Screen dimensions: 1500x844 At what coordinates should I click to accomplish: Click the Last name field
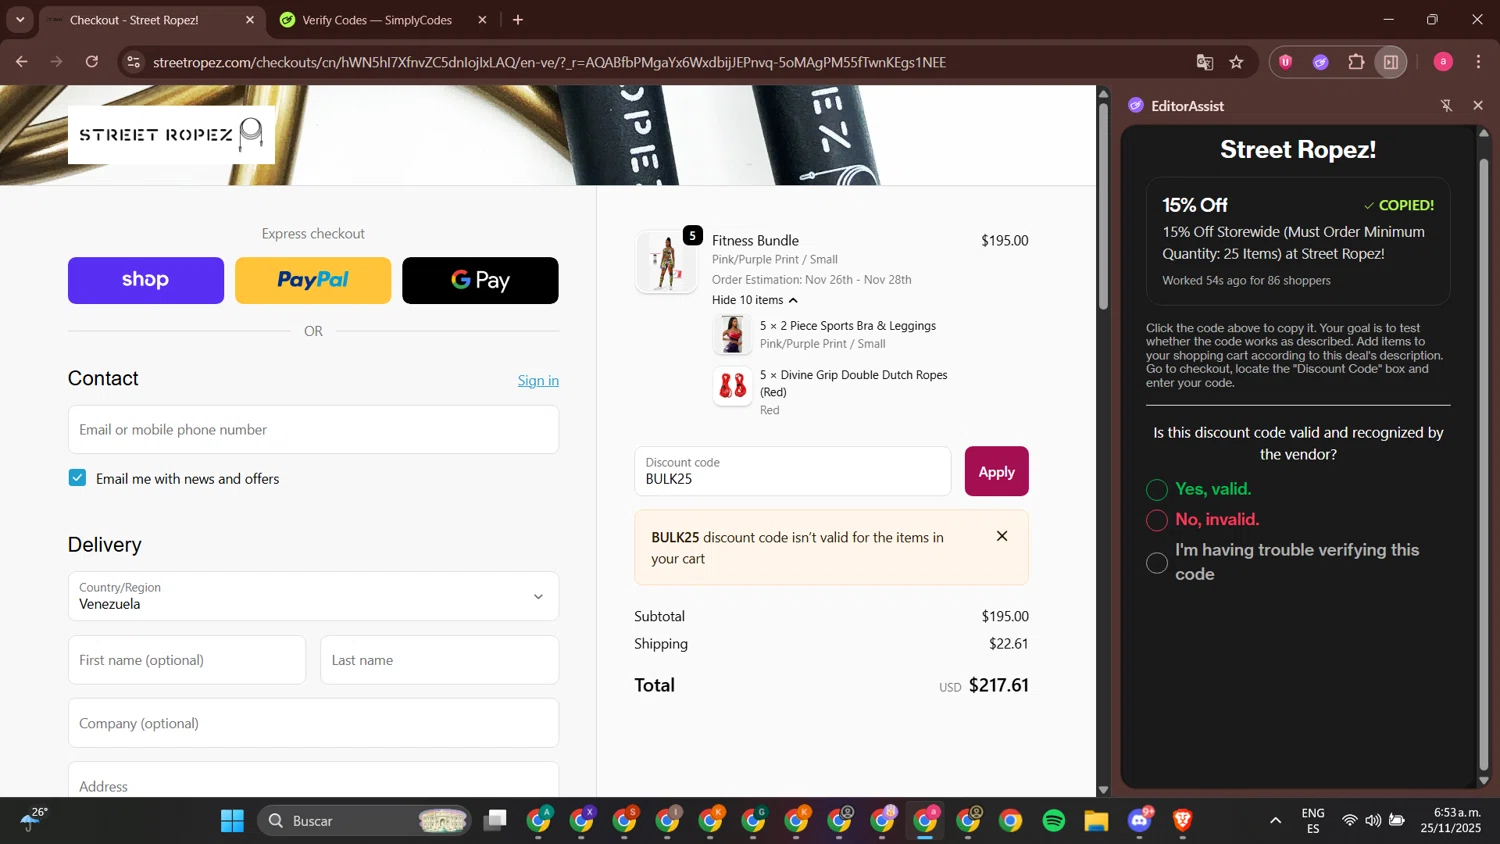point(439,660)
